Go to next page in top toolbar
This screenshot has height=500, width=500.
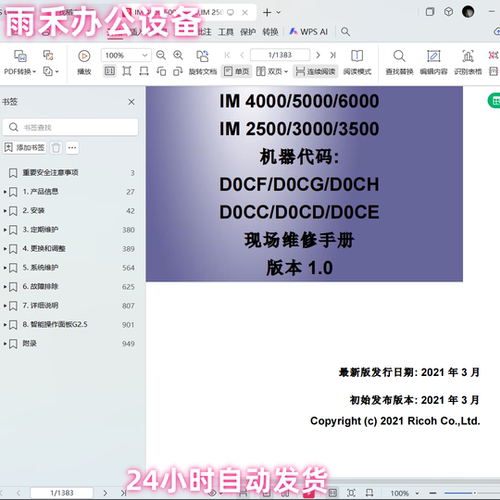click(318, 55)
